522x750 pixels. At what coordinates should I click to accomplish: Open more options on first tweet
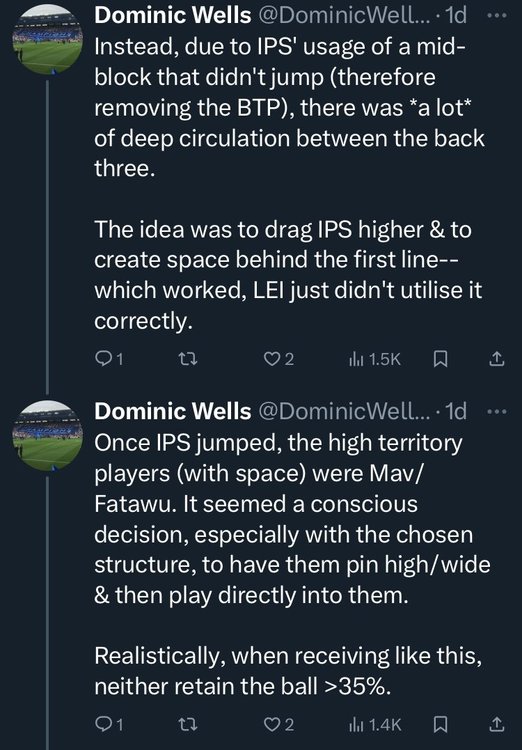pos(496,15)
